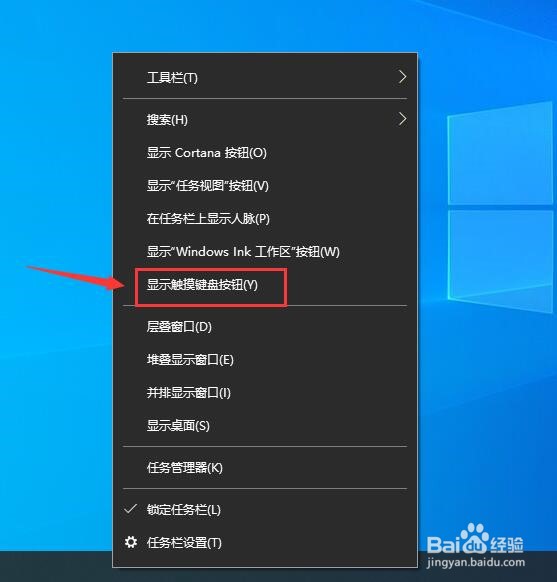Open the 工具栏(T) submenu

click(265, 78)
